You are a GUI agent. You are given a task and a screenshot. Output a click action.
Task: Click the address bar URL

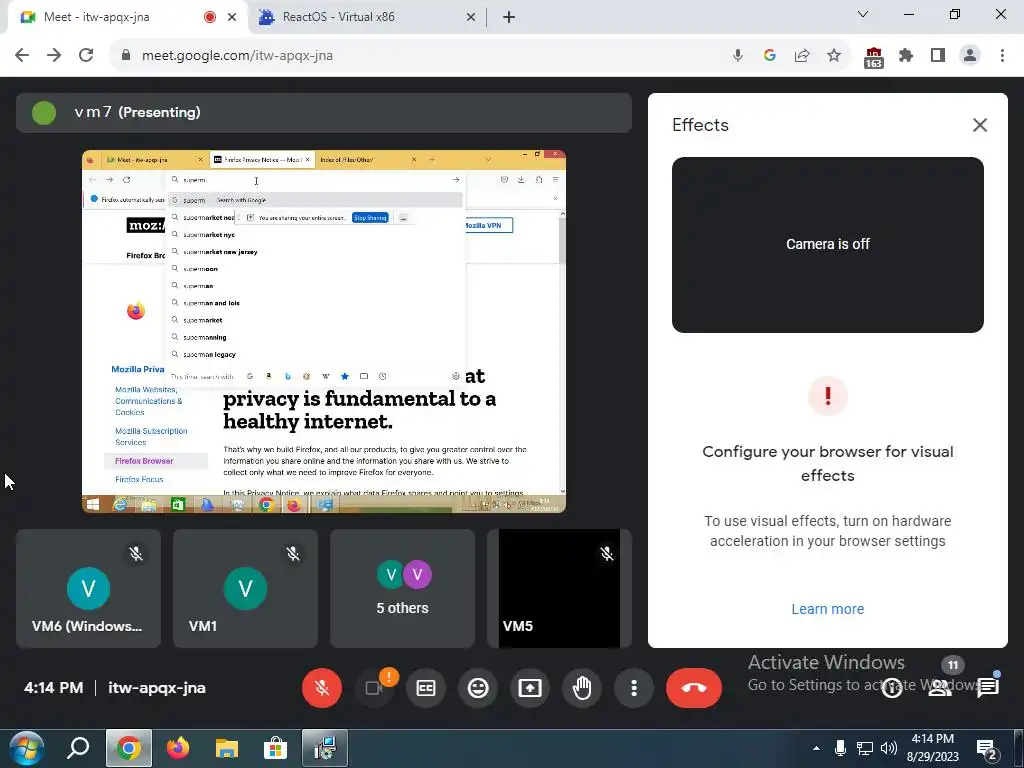[x=238, y=56]
